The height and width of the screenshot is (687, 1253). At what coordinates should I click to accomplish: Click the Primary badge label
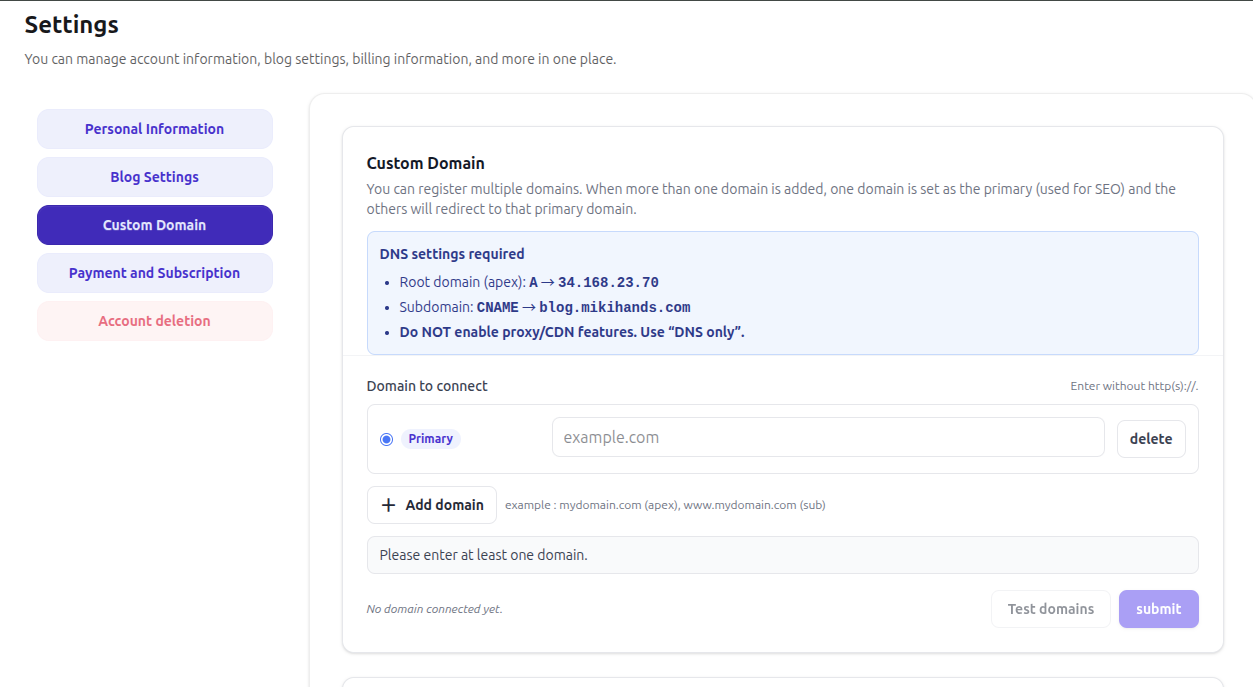[x=430, y=438]
